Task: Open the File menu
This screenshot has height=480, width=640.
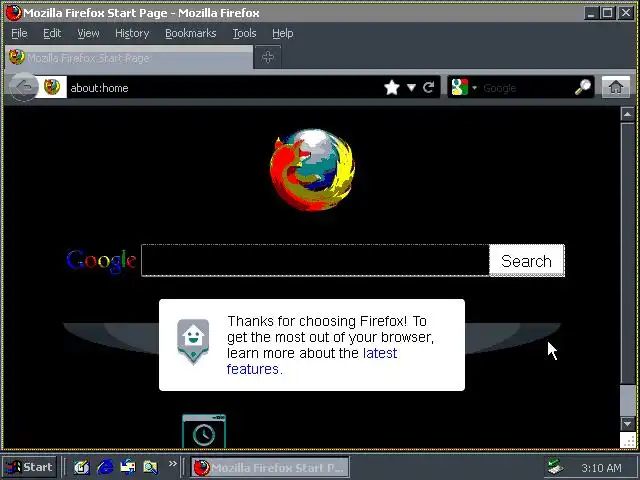Action: tap(19, 33)
